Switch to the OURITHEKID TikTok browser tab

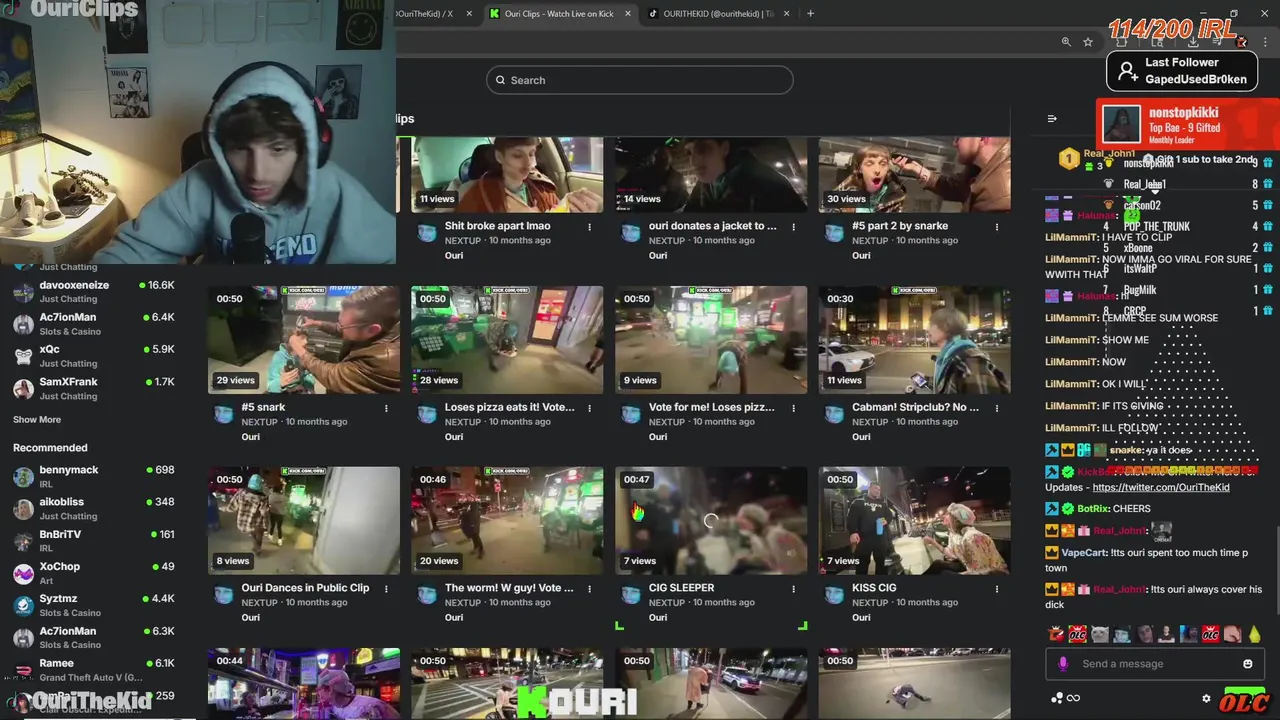point(720,13)
